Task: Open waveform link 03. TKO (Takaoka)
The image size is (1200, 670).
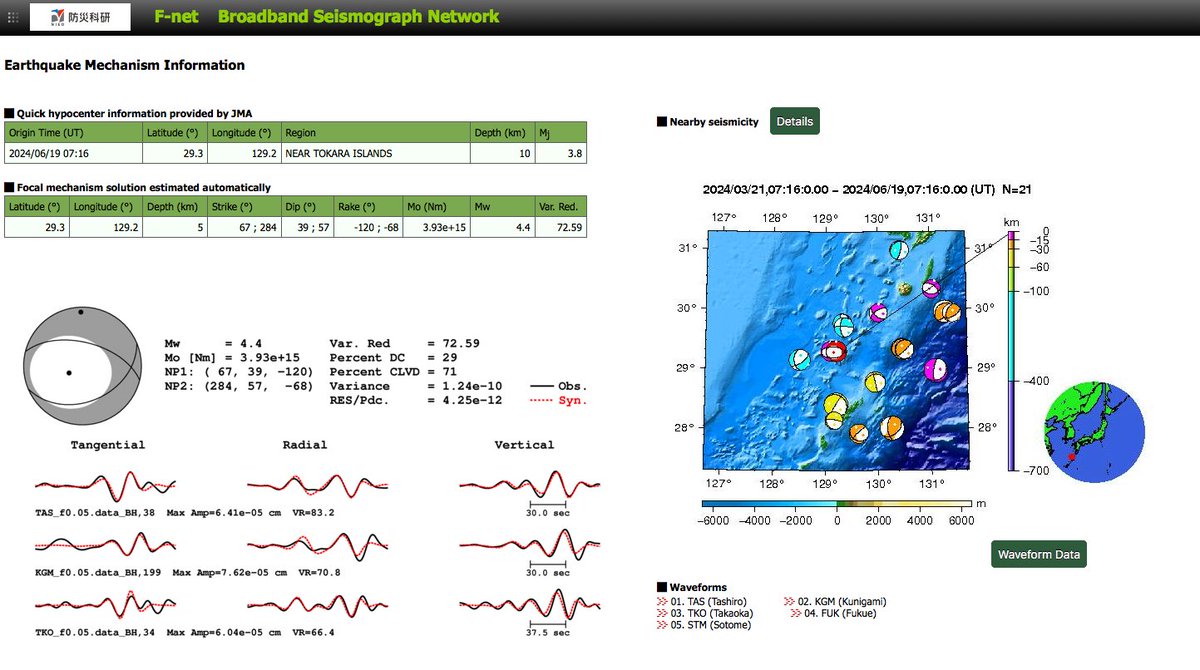Action: 712,613
